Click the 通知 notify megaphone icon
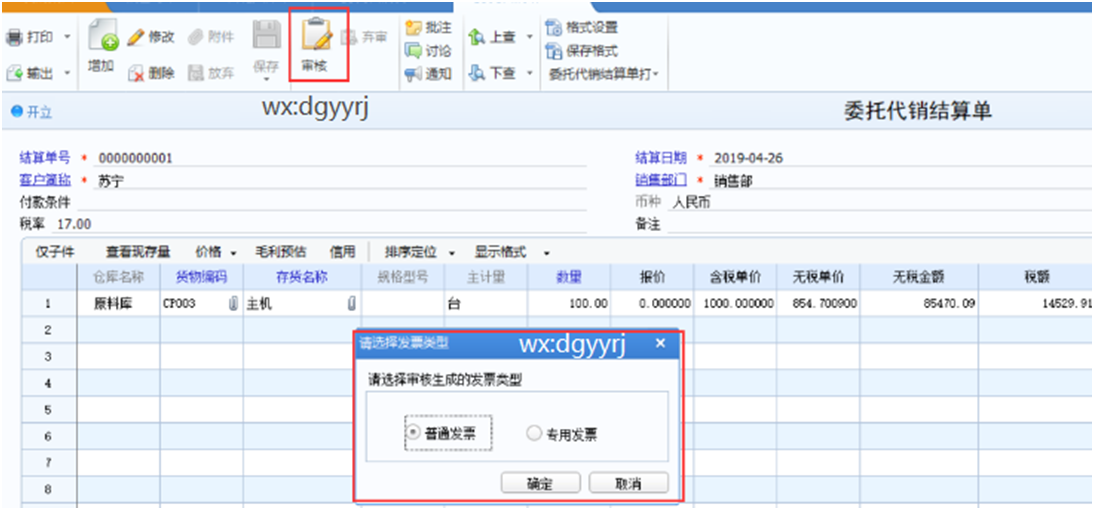Viewport: 1094px width, 510px height. tap(414, 73)
